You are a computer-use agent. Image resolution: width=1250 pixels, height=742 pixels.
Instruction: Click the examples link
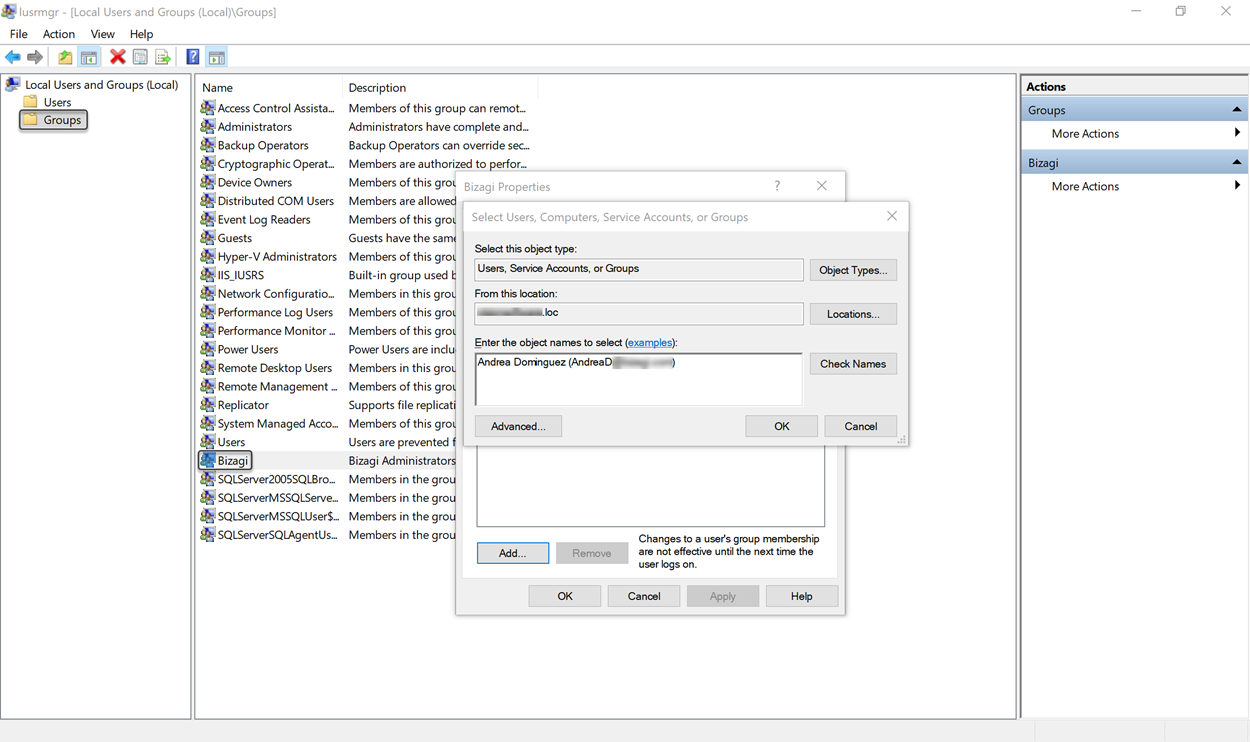650,343
